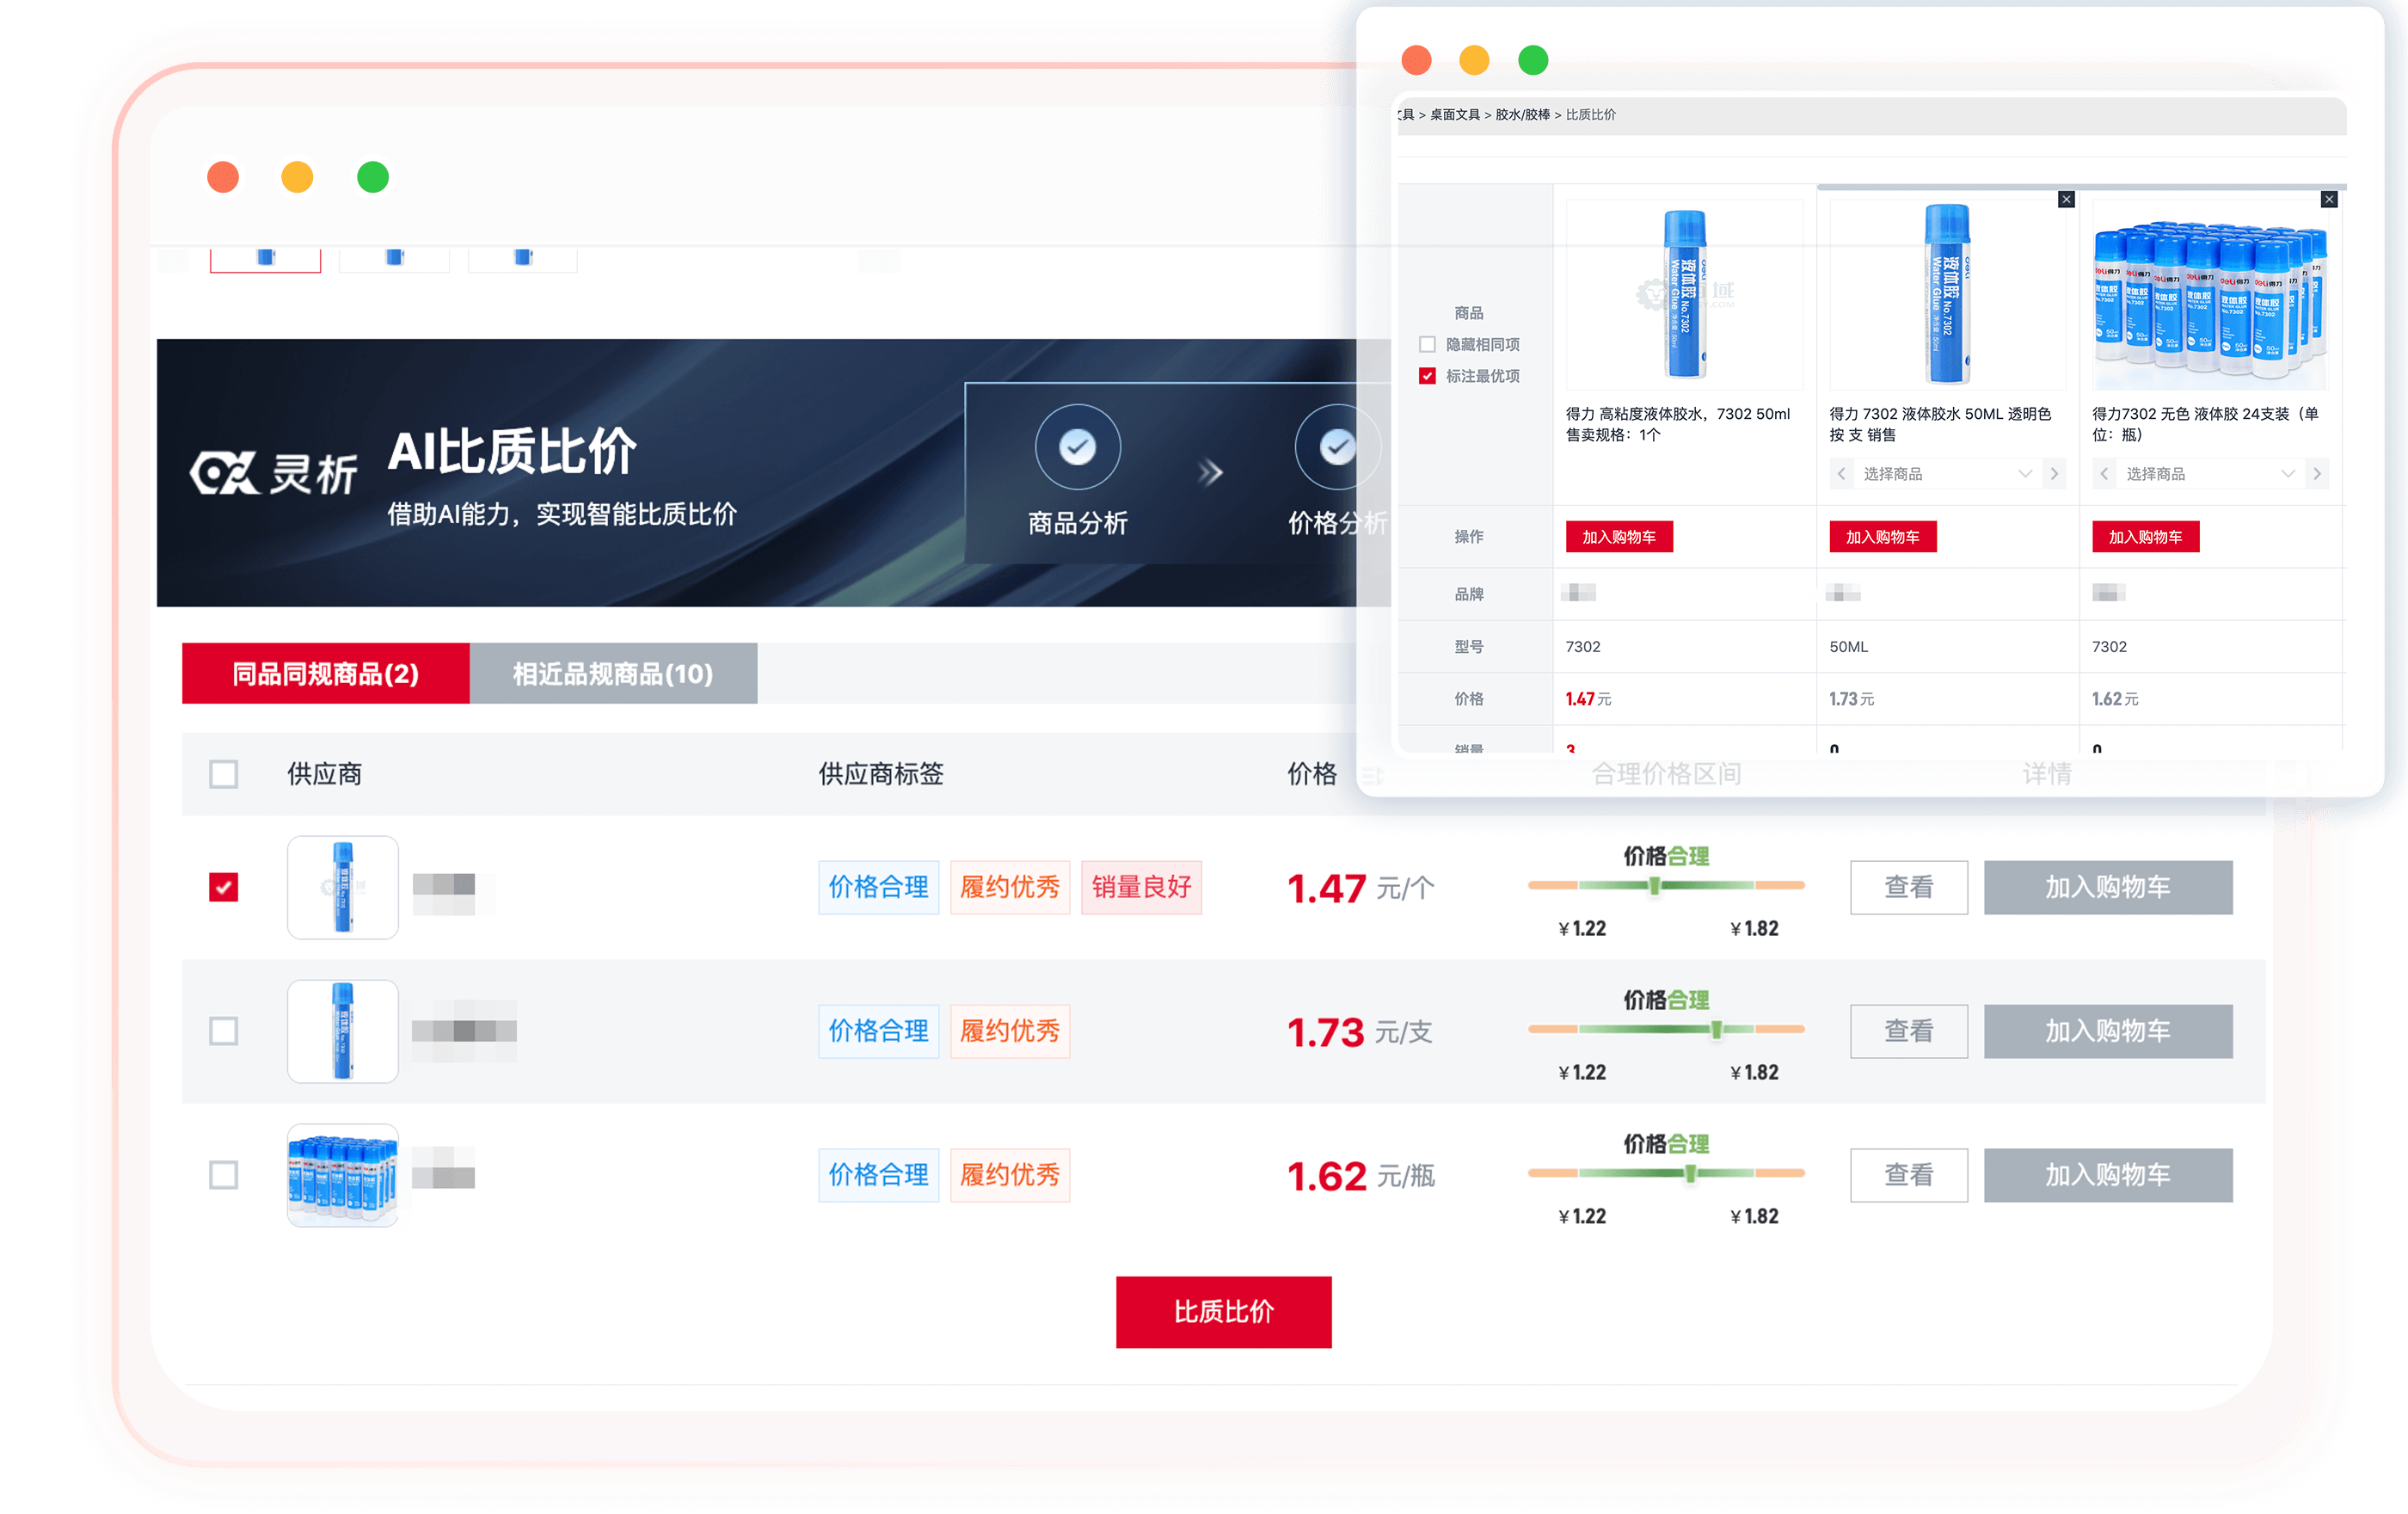
Task: Click 加入购物车 under 24支装 product
Action: (x=2145, y=537)
